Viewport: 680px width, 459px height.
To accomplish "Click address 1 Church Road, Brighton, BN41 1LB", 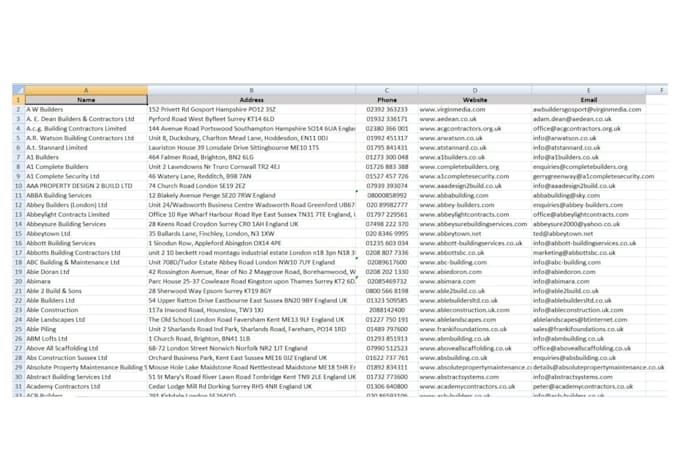I will click(x=252, y=338).
